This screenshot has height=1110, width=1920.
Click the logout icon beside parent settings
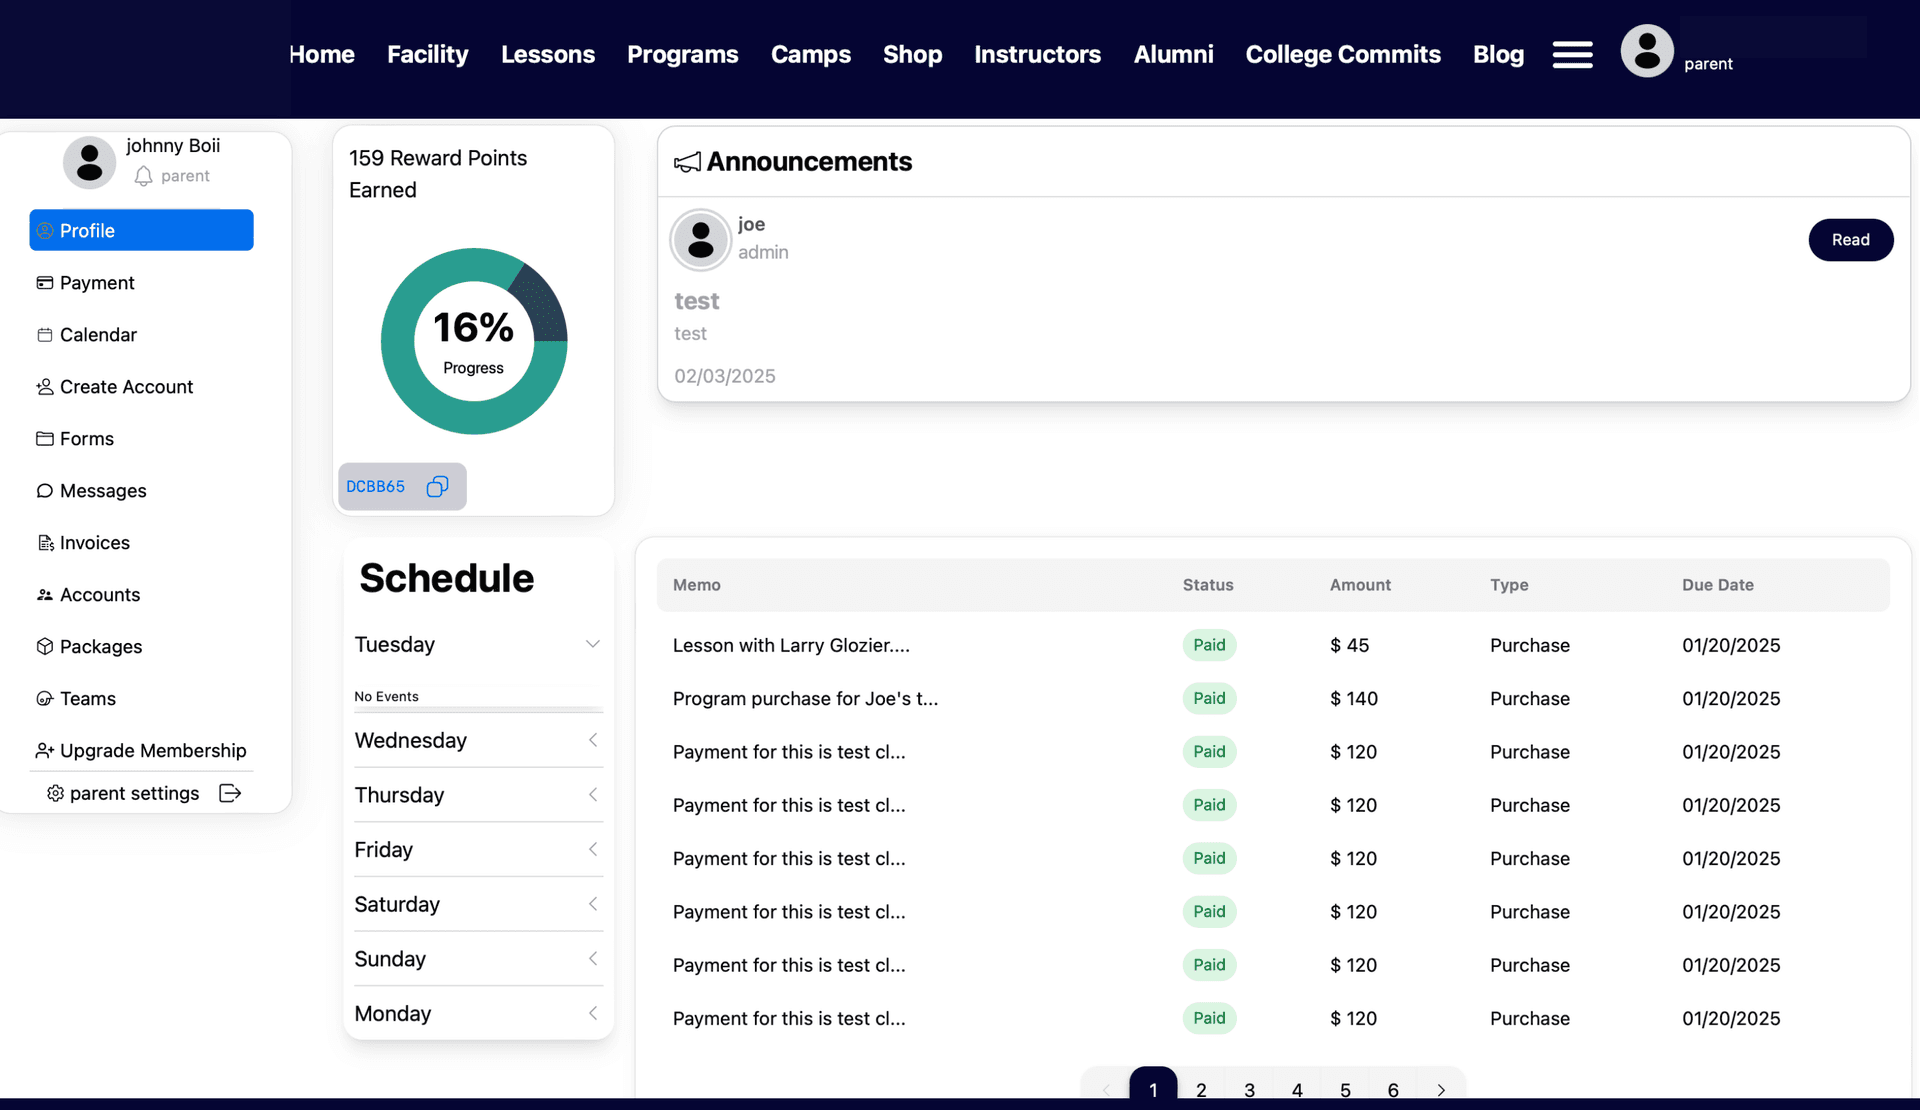tap(230, 793)
